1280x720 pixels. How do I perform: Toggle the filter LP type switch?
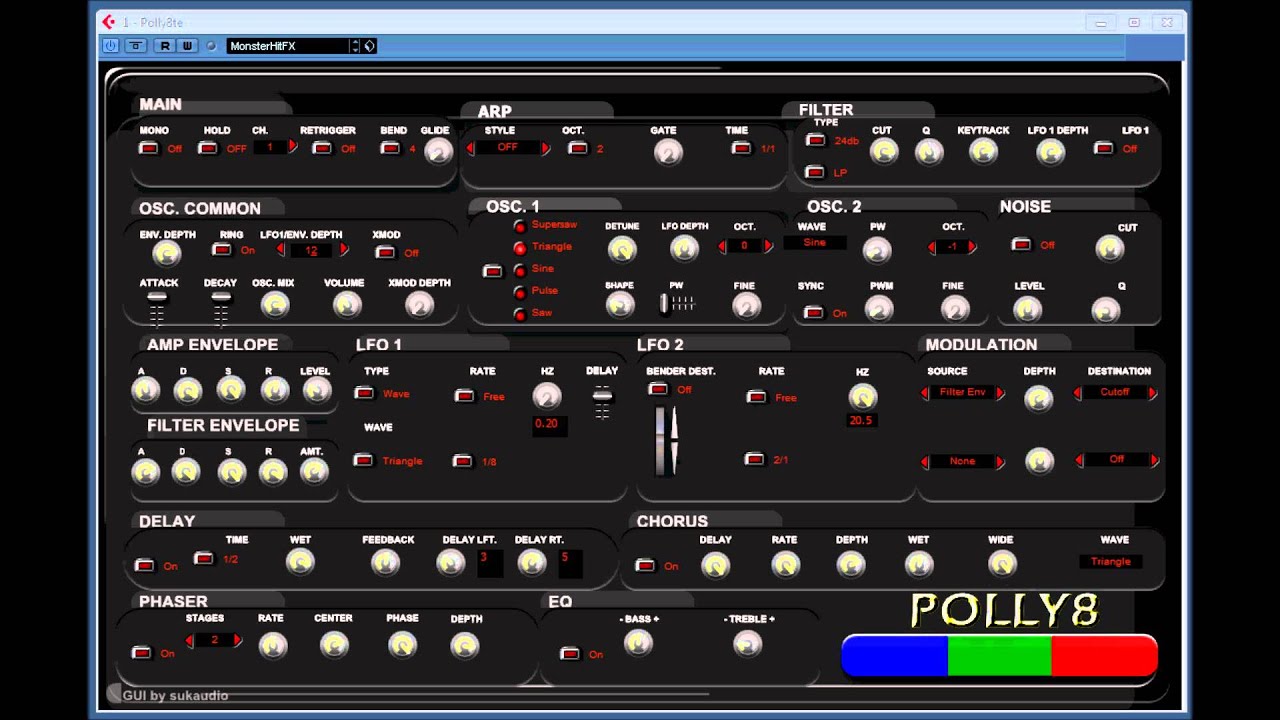coord(816,172)
